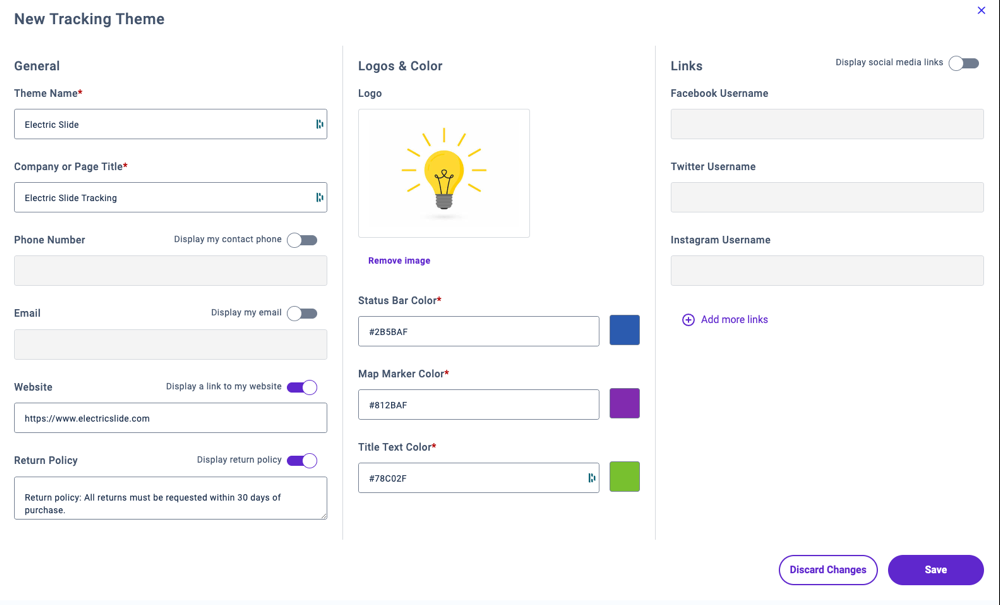Turn on Display social media links
Screen dimensions: 1000x605
tap(964, 63)
